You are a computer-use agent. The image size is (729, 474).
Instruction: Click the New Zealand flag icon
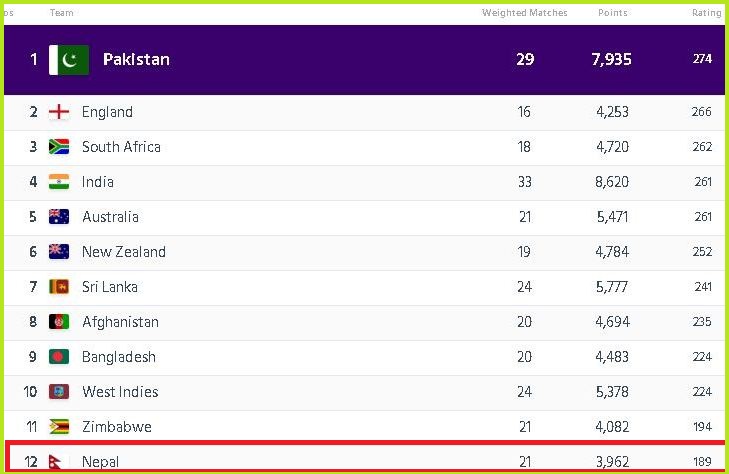tap(59, 251)
